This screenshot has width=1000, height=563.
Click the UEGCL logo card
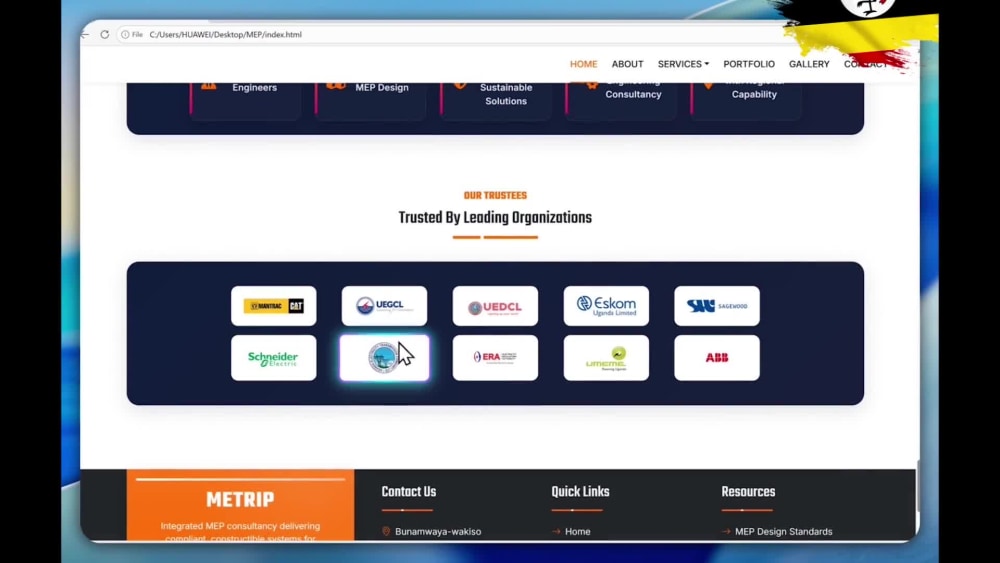click(385, 306)
